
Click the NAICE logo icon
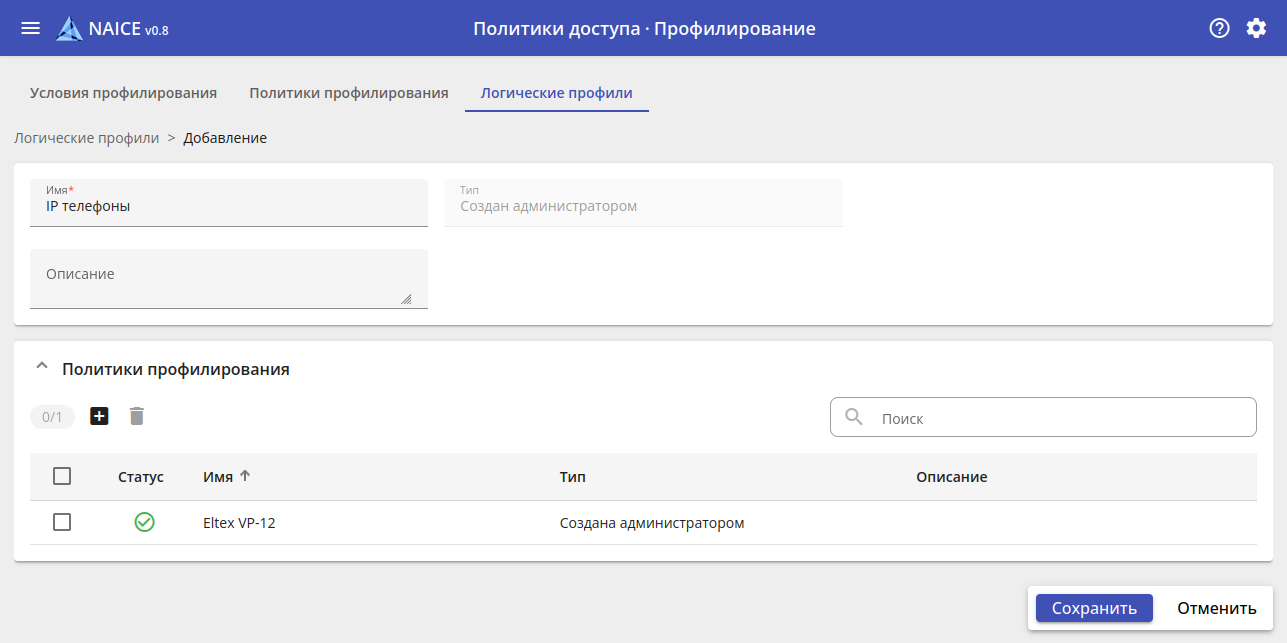(x=69, y=29)
